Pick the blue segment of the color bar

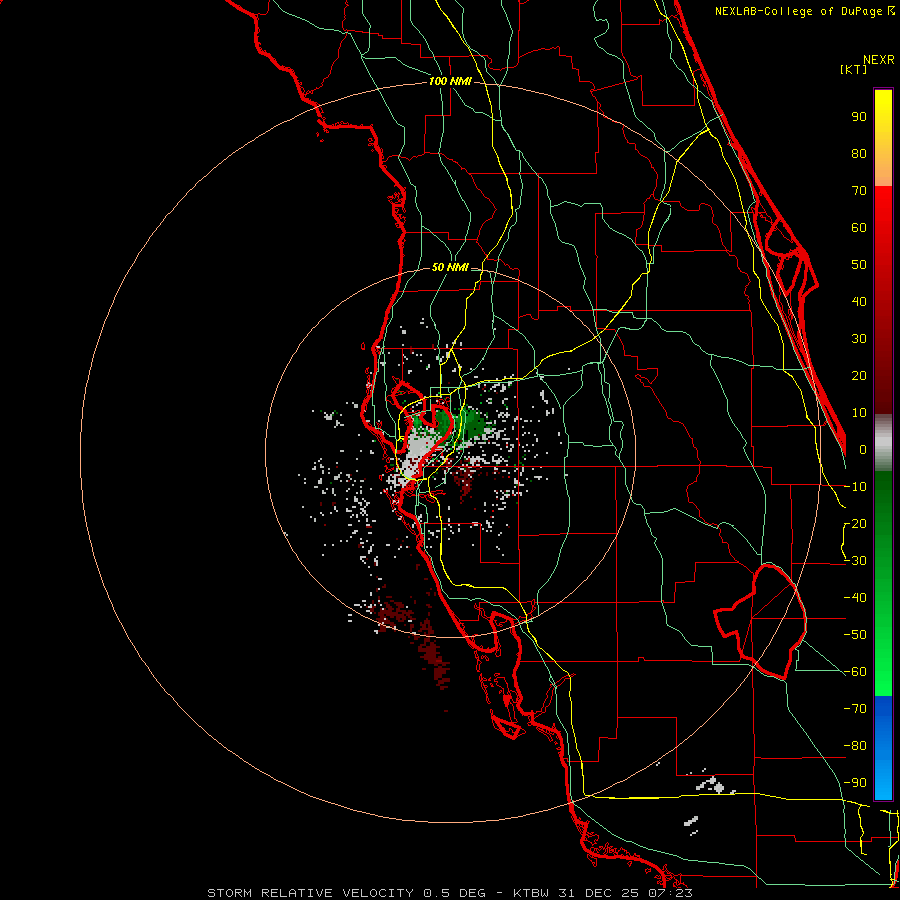point(883,747)
